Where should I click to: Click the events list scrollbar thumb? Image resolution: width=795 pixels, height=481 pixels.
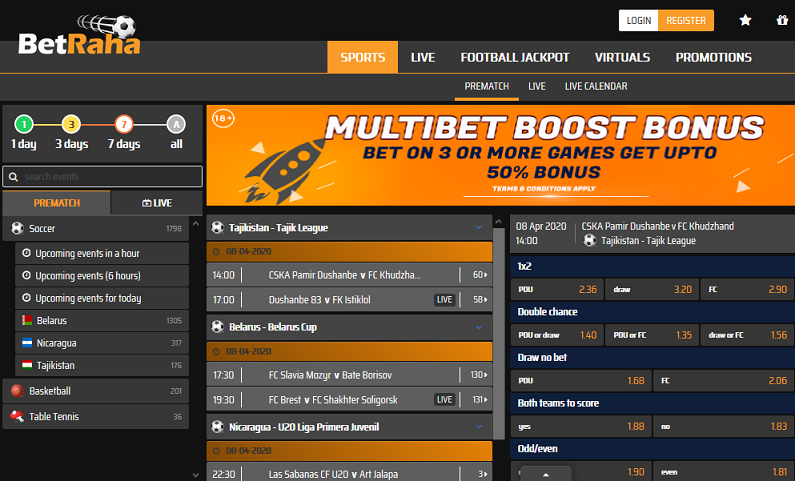point(498,334)
